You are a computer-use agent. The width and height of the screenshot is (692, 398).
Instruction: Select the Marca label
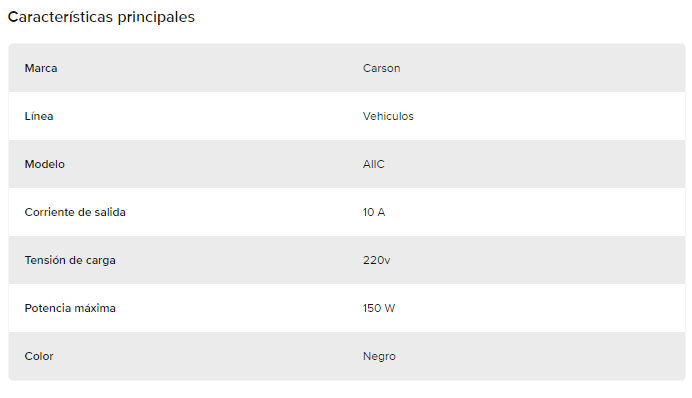[x=41, y=68]
